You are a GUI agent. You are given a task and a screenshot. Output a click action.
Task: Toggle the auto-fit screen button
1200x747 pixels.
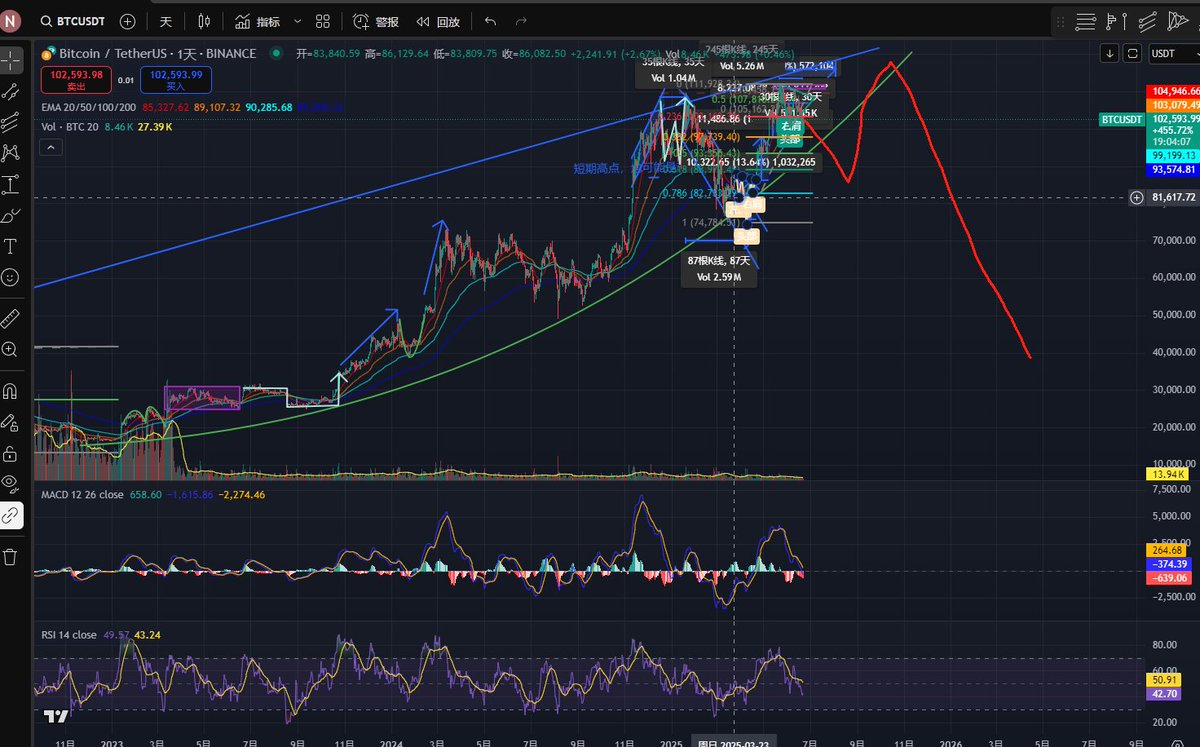1133,53
